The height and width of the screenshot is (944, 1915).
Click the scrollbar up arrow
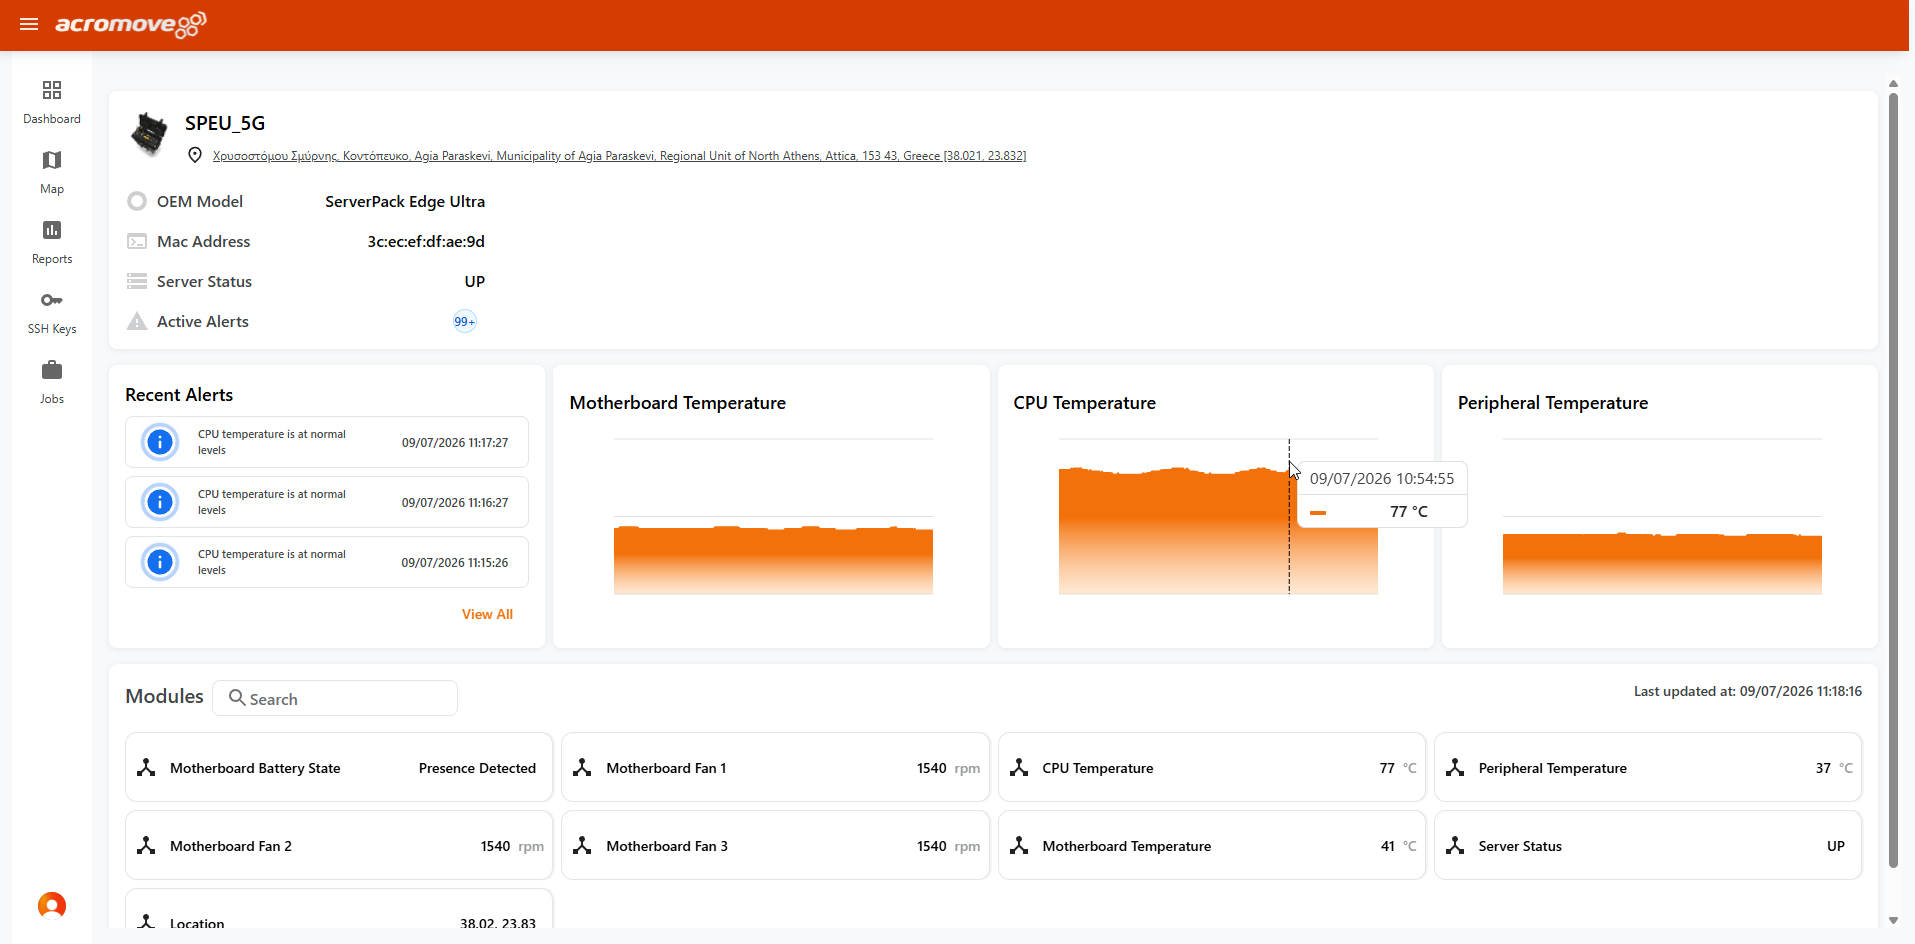pos(1893,84)
